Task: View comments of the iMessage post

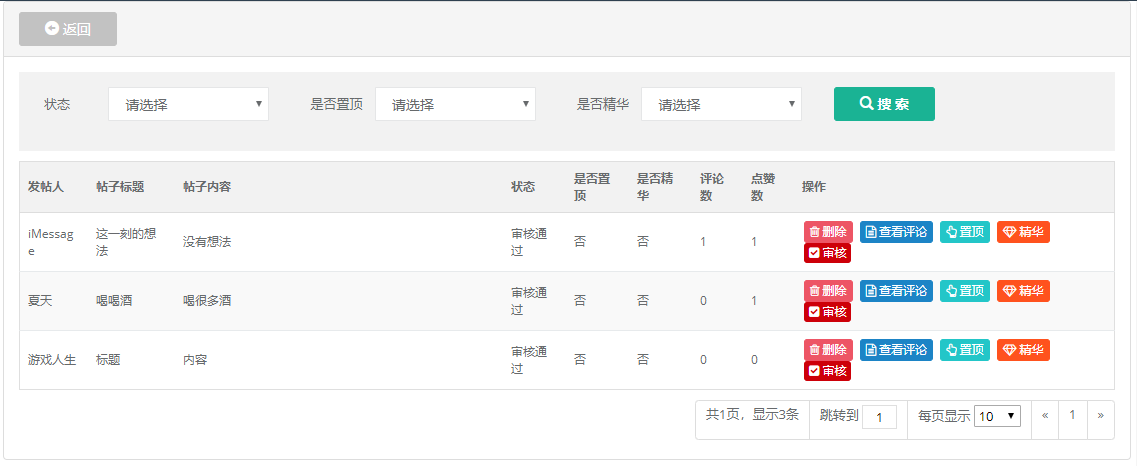Action: click(896, 232)
